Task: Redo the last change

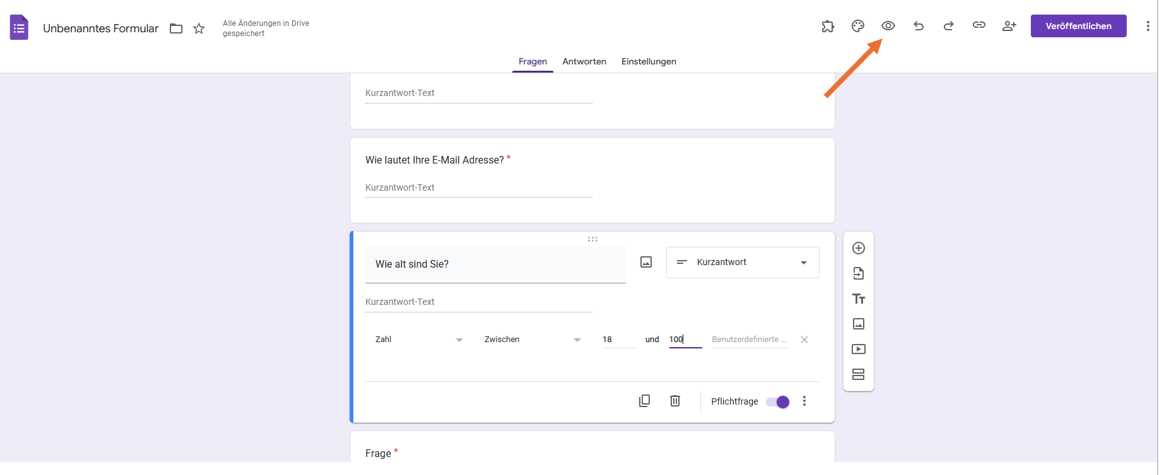Action: click(948, 26)
